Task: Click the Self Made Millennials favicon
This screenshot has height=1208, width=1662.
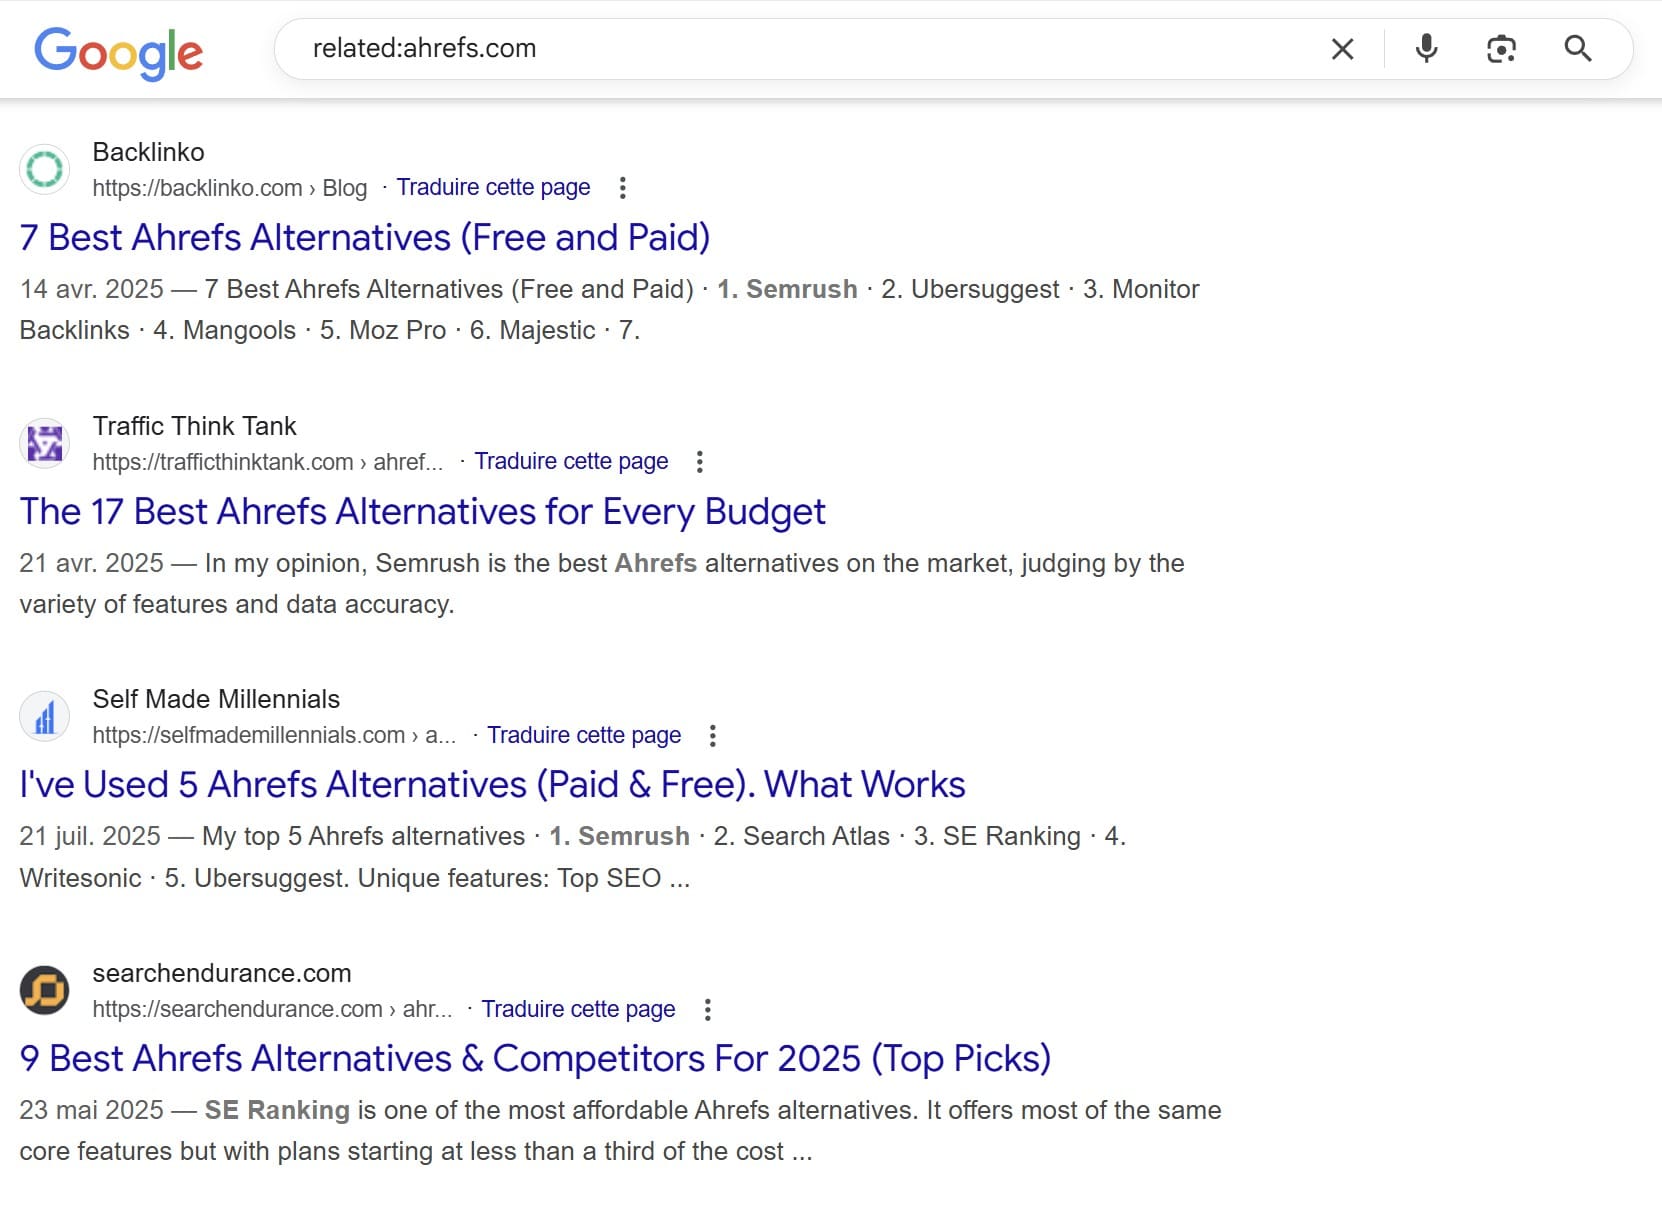Action: [x=44, y=716]
